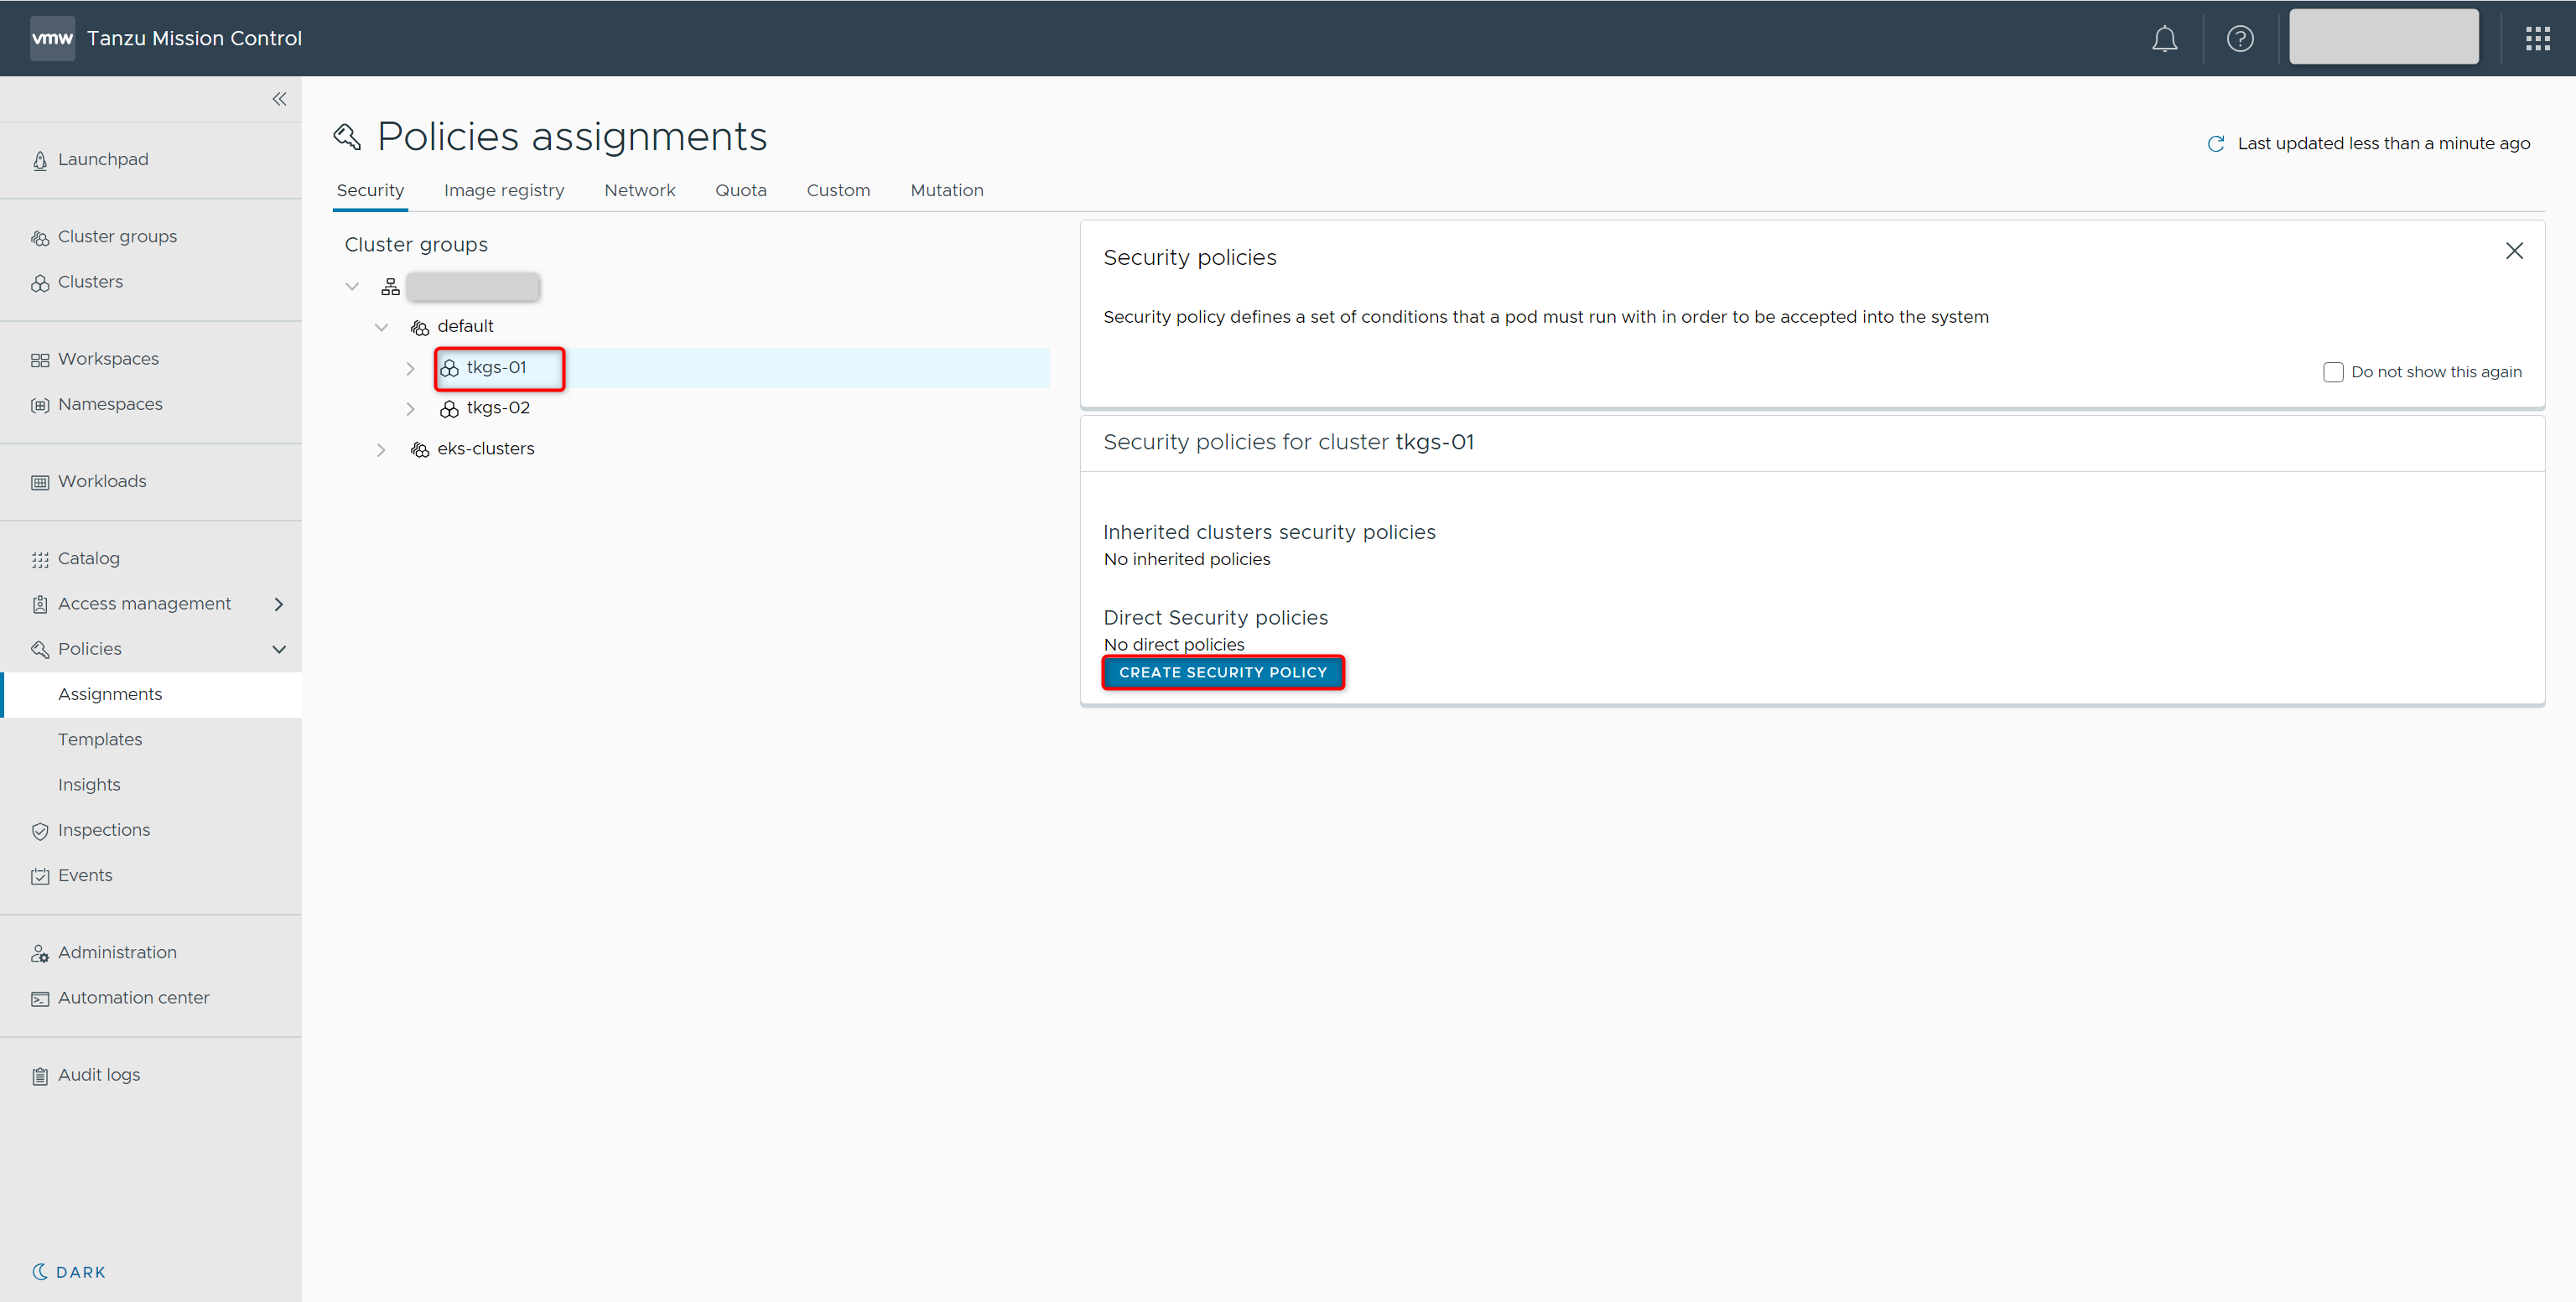Image resolution: width=2576 pixels, height=1302 pixels.
Task: Select the tkgs-02 cluster in tree
Action: pos(498,408)
